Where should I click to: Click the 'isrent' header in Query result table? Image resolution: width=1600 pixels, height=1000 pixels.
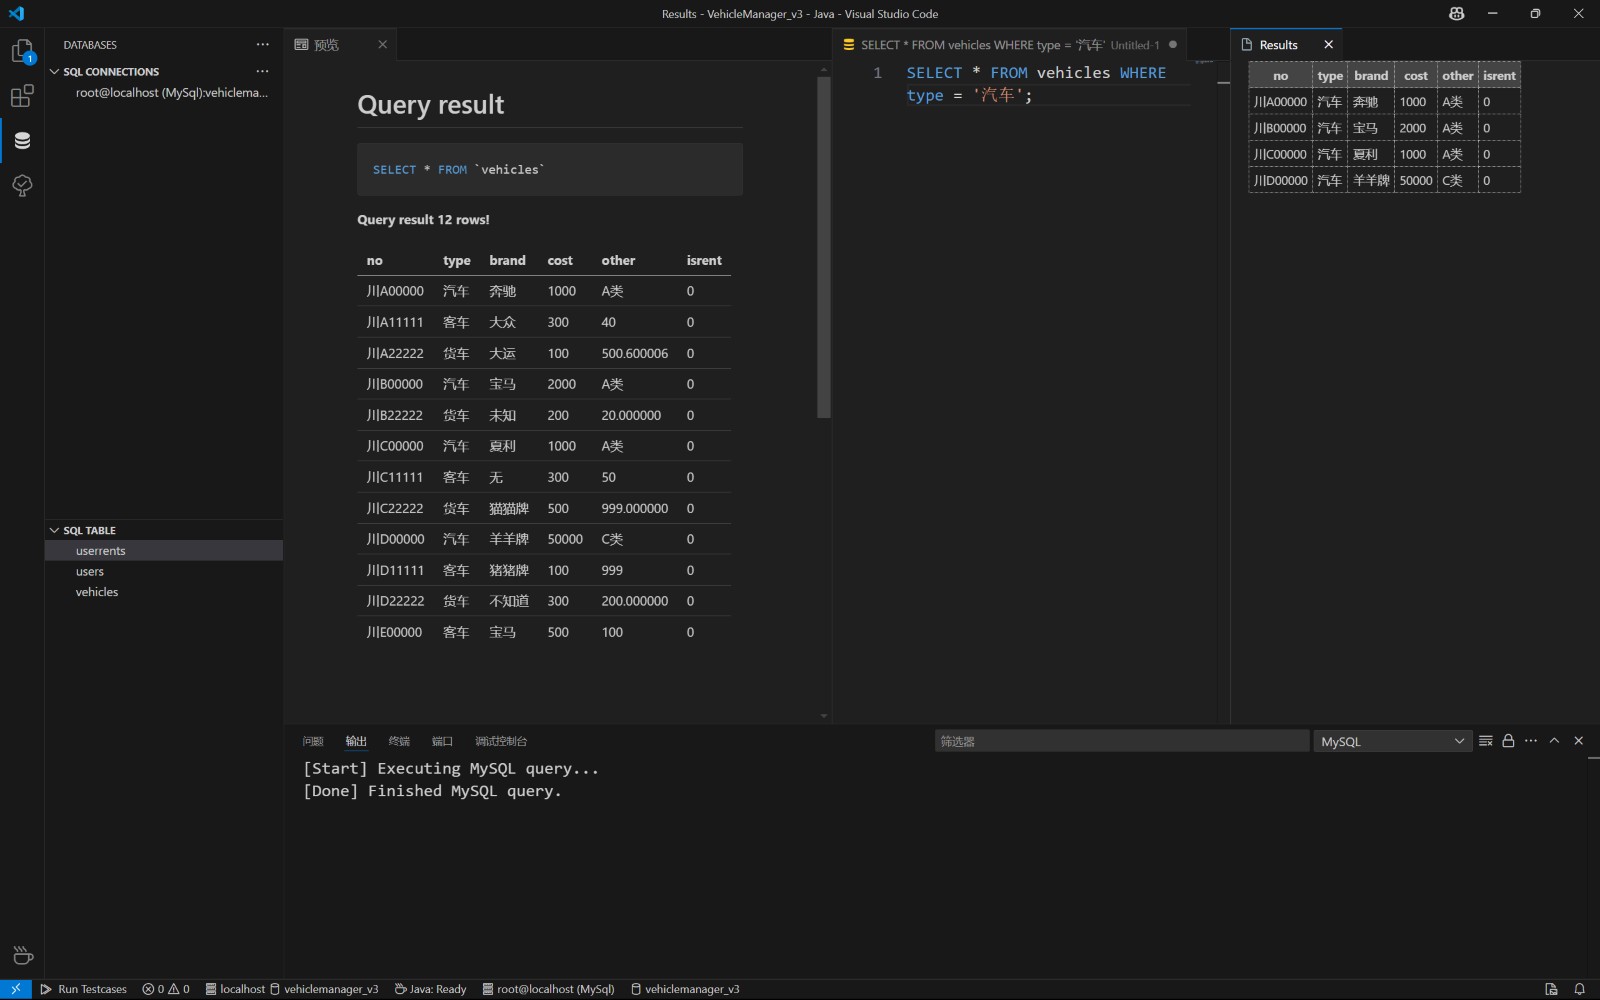click(704, 261)
